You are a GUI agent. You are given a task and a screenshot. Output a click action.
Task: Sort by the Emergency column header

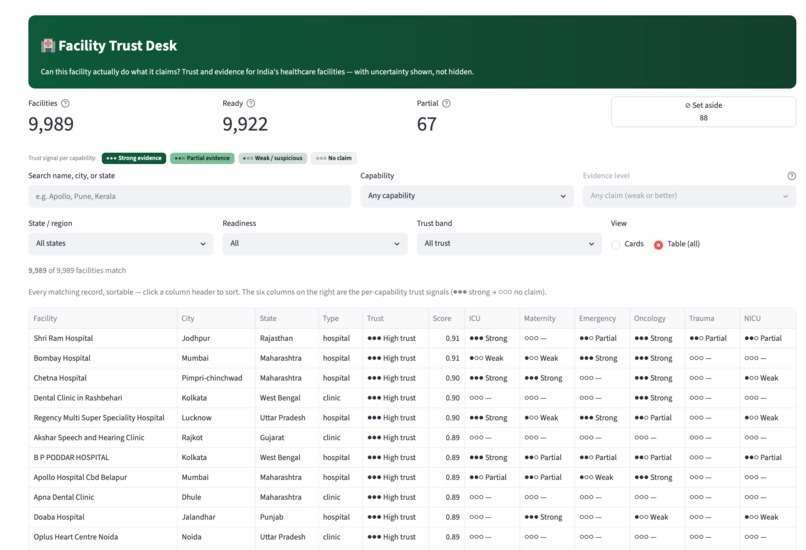pos(602,319)
